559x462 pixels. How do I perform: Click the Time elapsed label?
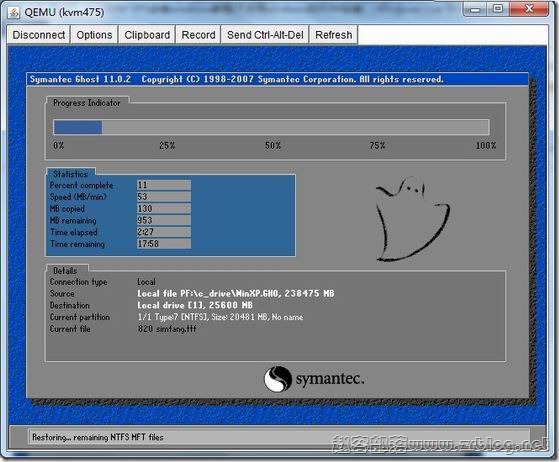coord(73,232)
